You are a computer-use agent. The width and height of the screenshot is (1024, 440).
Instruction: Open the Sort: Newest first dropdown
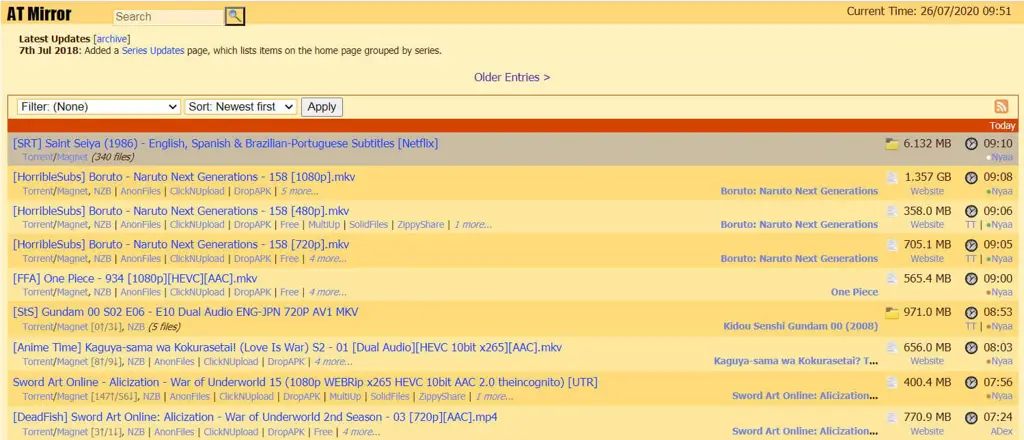(x=241, y=106)
